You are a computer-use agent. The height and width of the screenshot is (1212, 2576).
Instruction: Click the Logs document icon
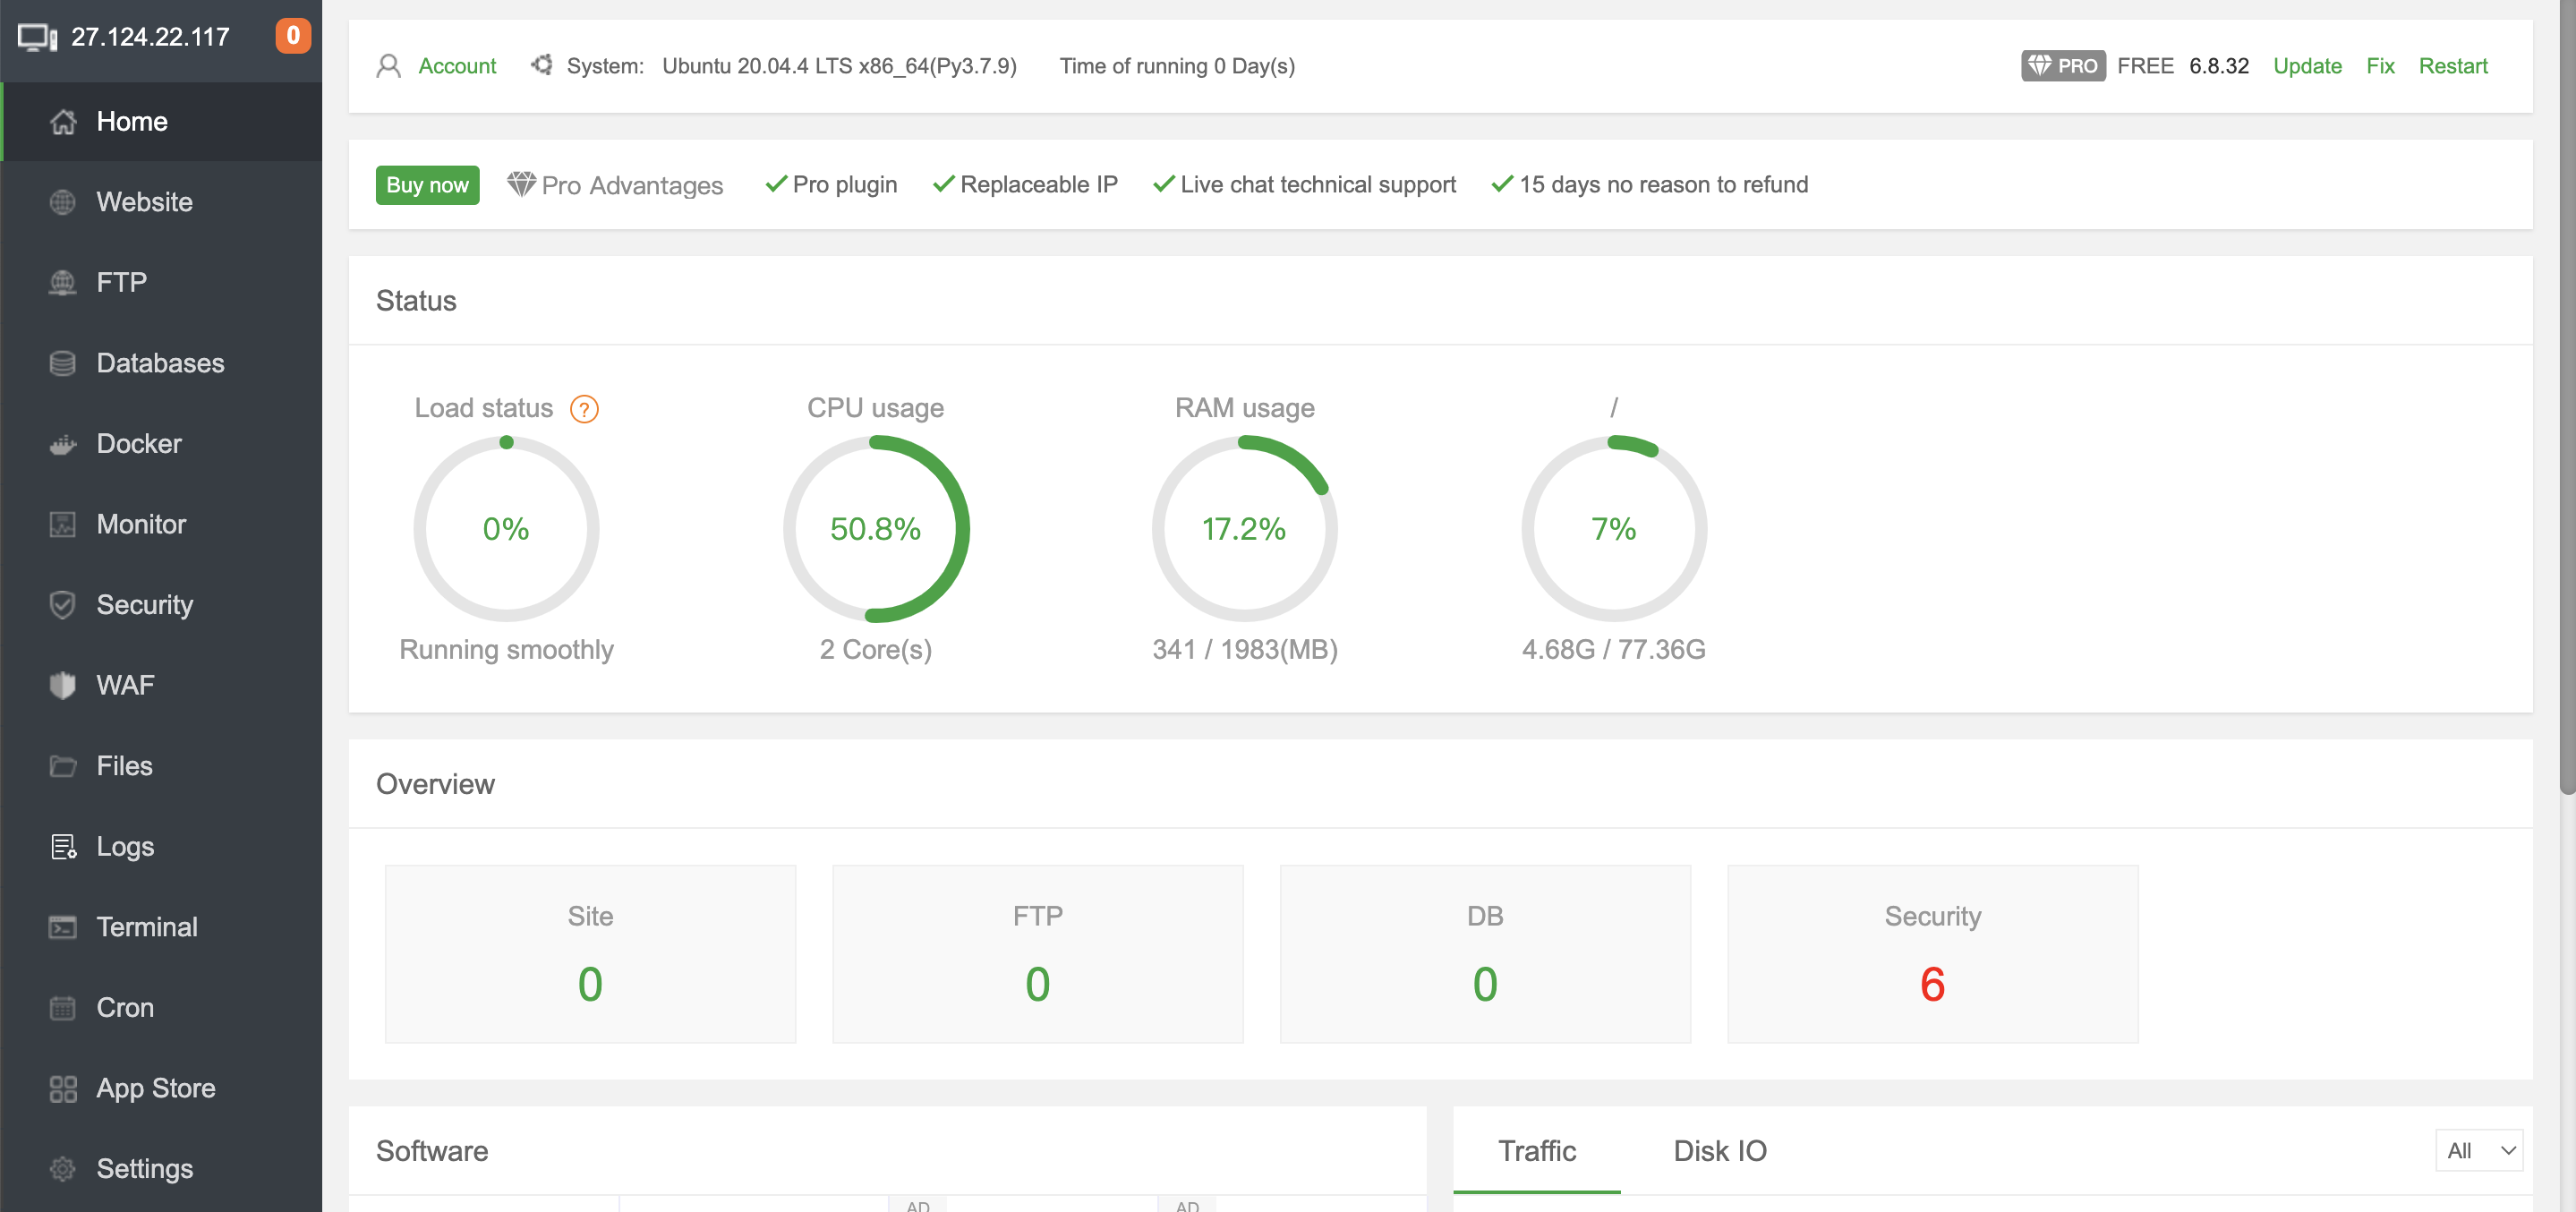[x=63, y=846]
